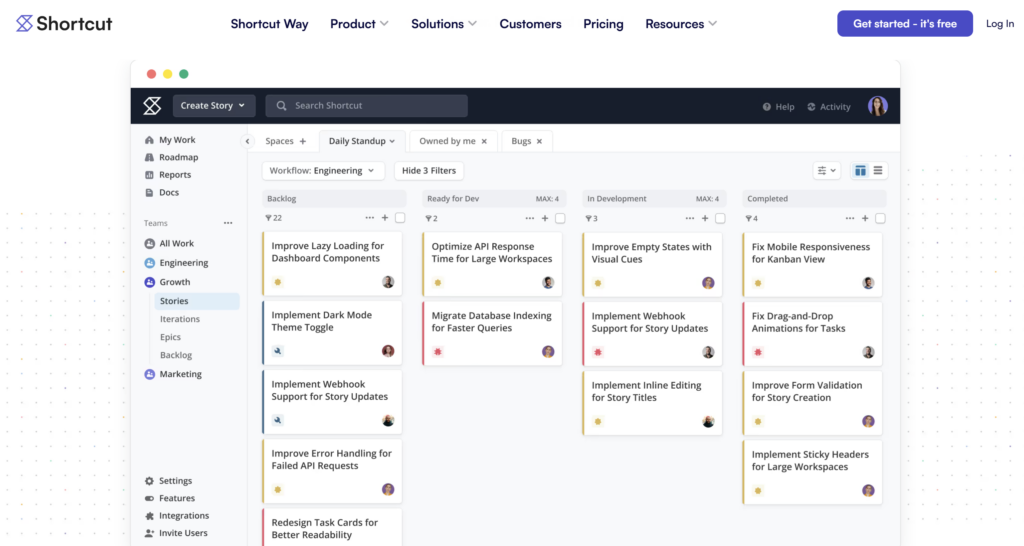Viewport: 1024px width, 546px height.
Task: Click the Shortcut logo in app header
Action: [x=152, y=106]
